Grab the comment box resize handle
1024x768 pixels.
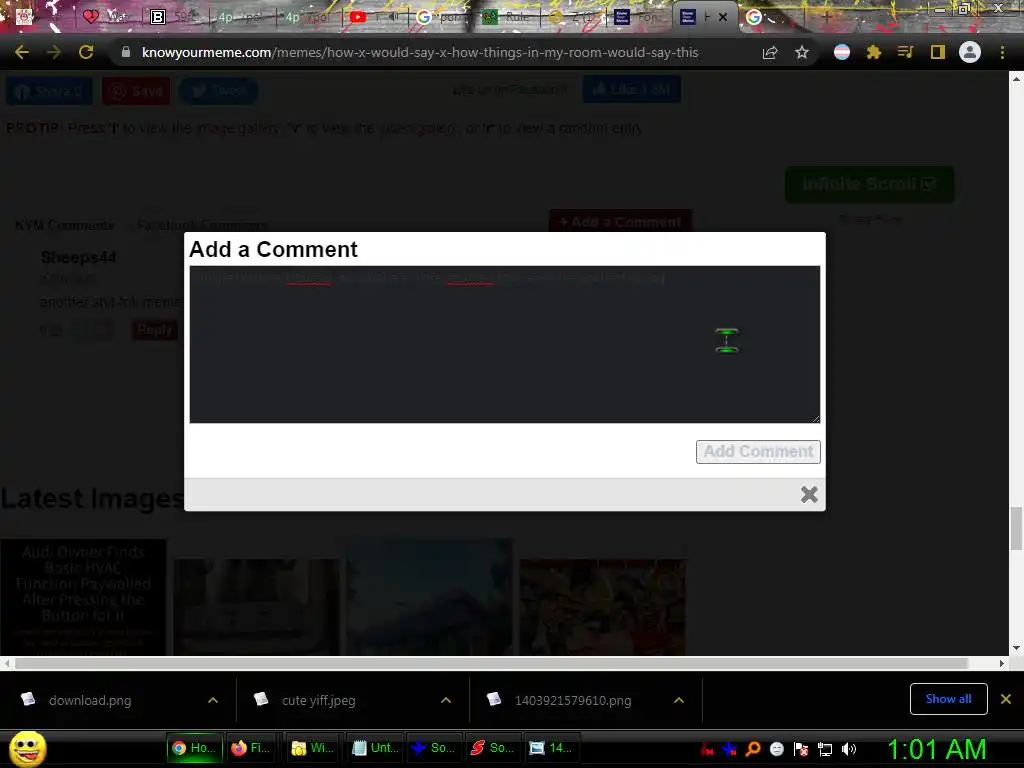coord(815,418)
